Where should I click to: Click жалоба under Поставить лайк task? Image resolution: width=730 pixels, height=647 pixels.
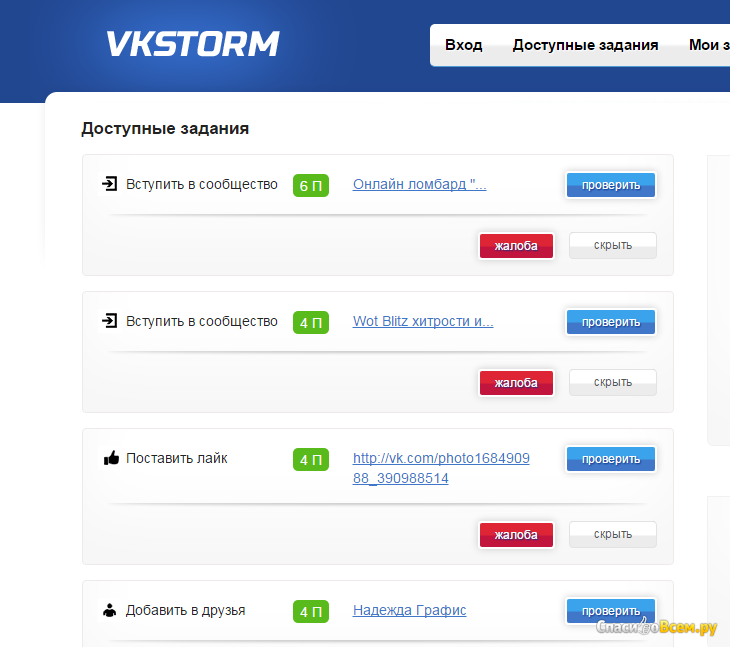tap(516, 534)
